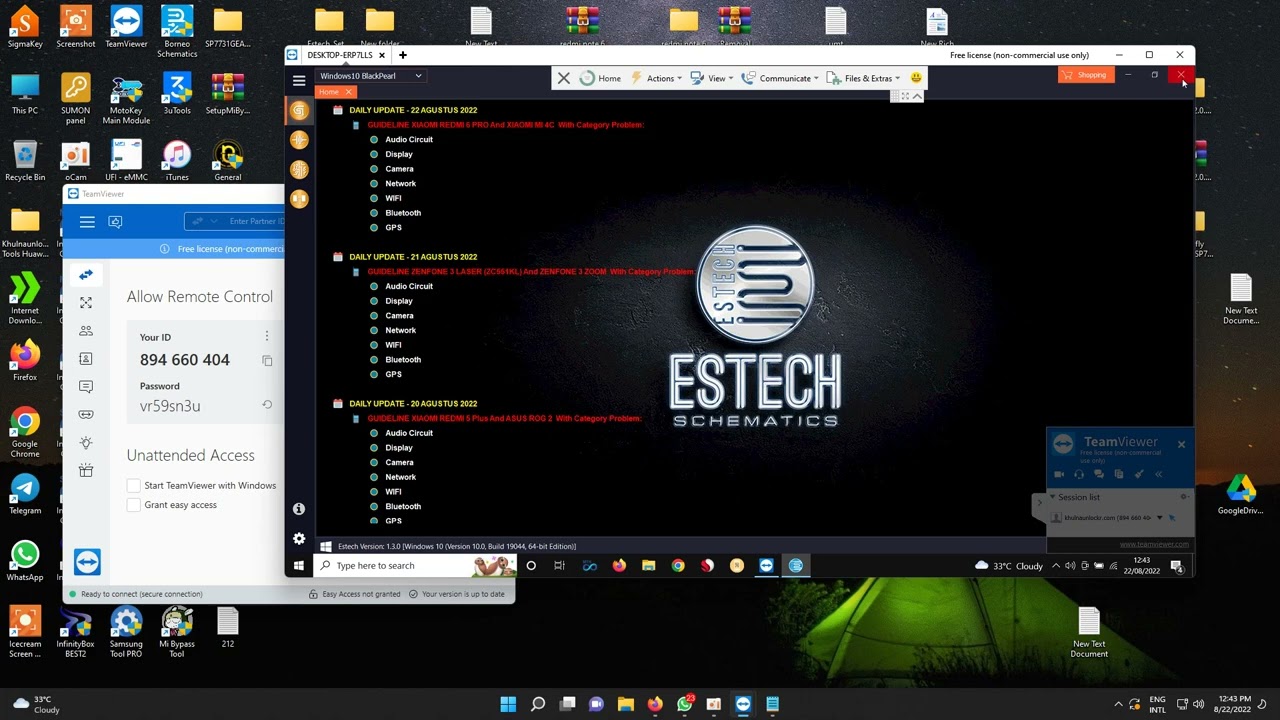Click the Enter Partner ID field

235,221
